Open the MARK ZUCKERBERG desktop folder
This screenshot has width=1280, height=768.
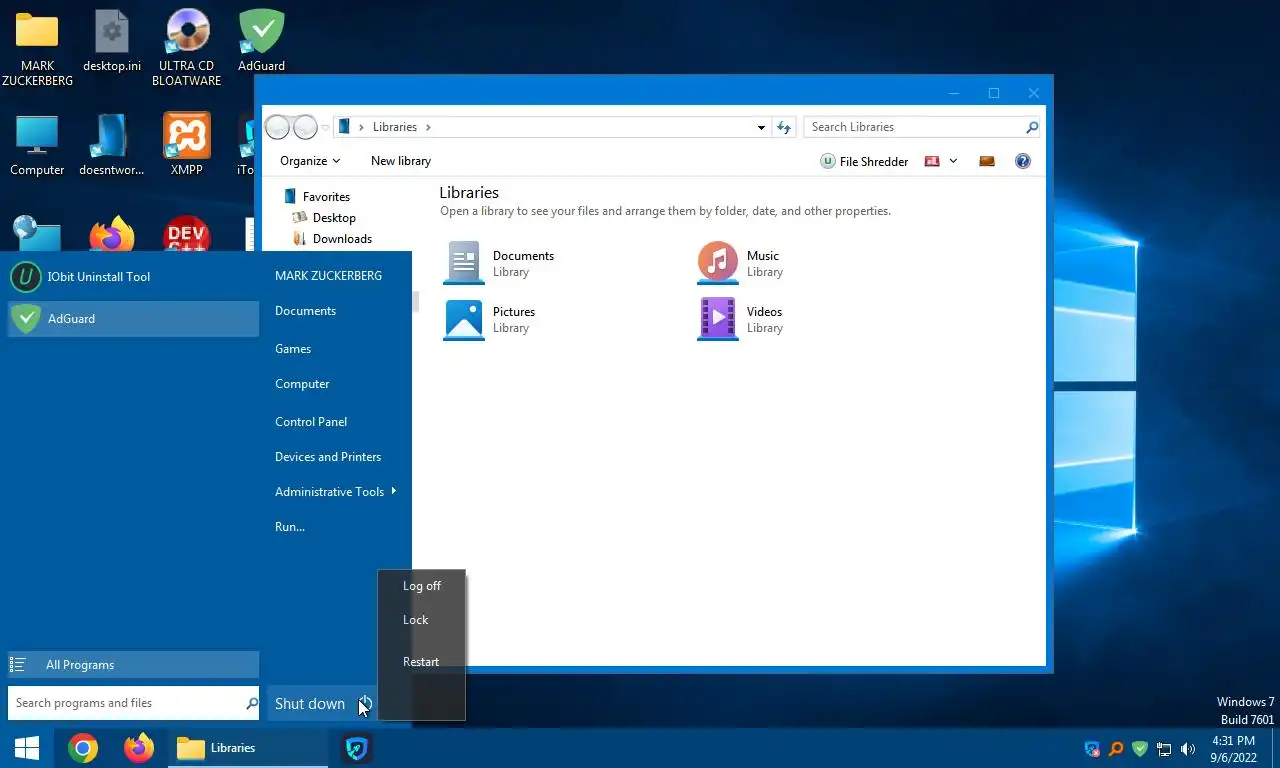37,47
